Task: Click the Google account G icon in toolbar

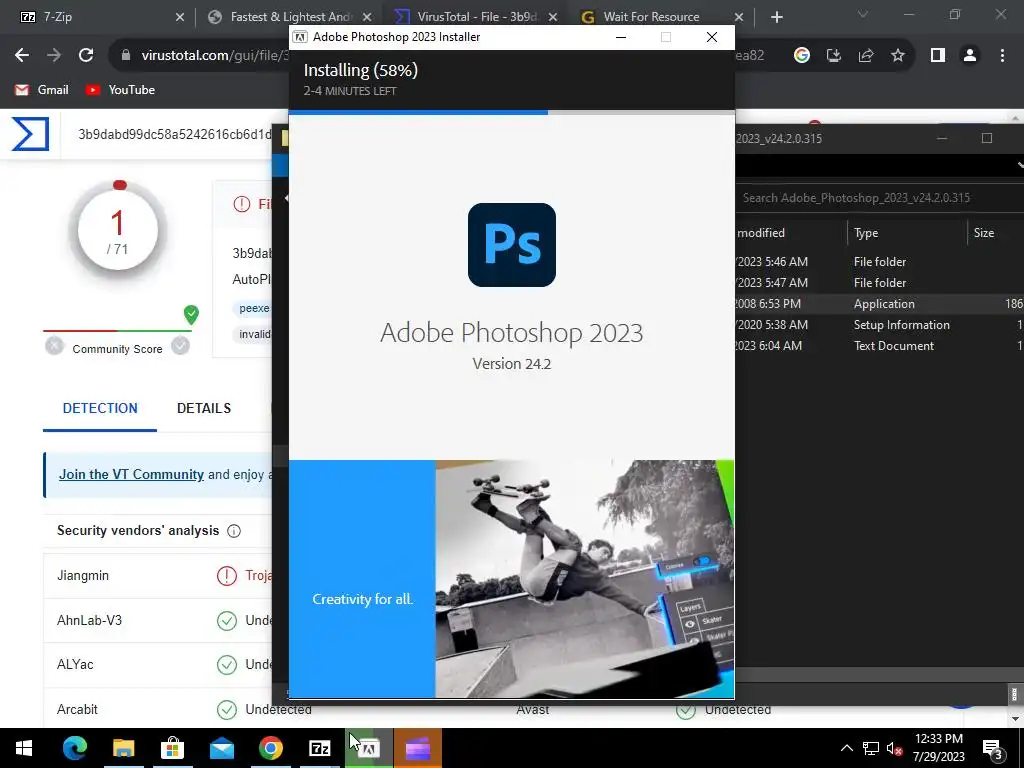Action: [801, 56]
